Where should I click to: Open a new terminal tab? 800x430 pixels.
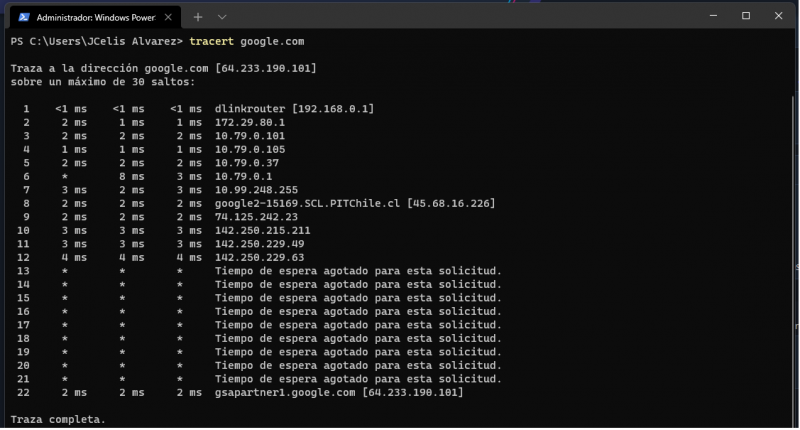click(x=198, y=17)
